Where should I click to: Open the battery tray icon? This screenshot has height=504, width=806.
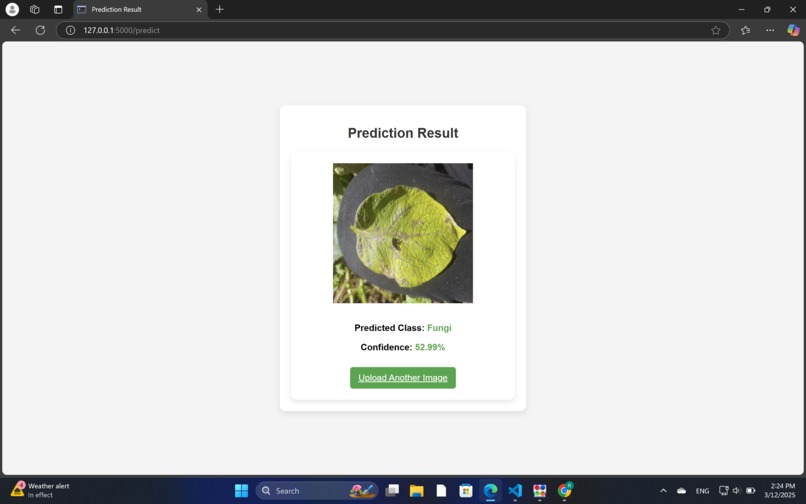click(750, 491)
